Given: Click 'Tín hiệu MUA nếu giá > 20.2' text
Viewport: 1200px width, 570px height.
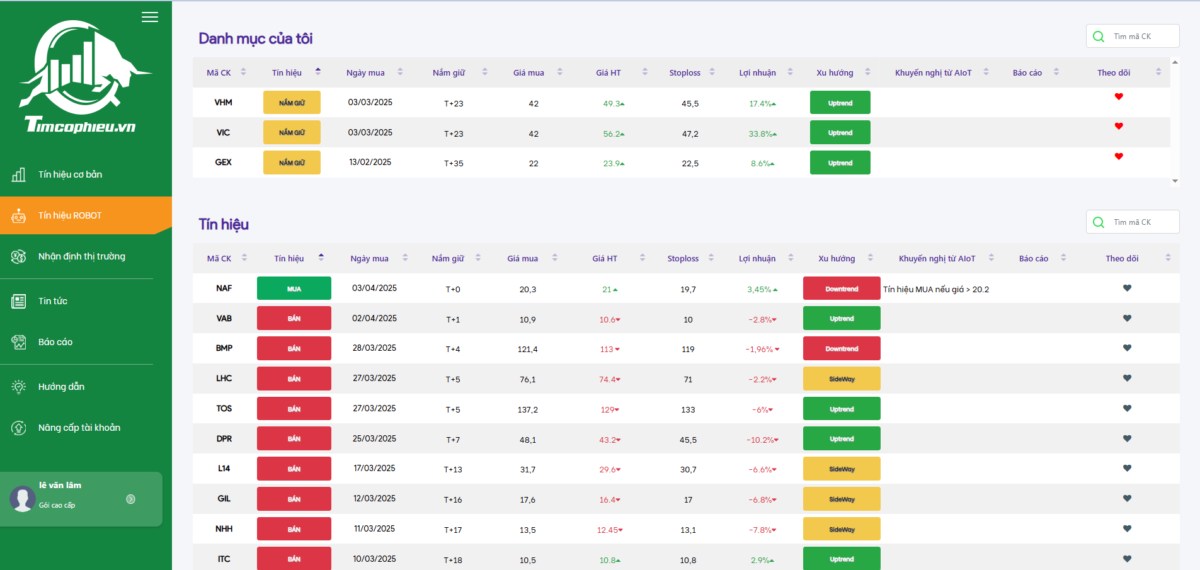Looking at the screenshot, I should click(x=936, y=289).
